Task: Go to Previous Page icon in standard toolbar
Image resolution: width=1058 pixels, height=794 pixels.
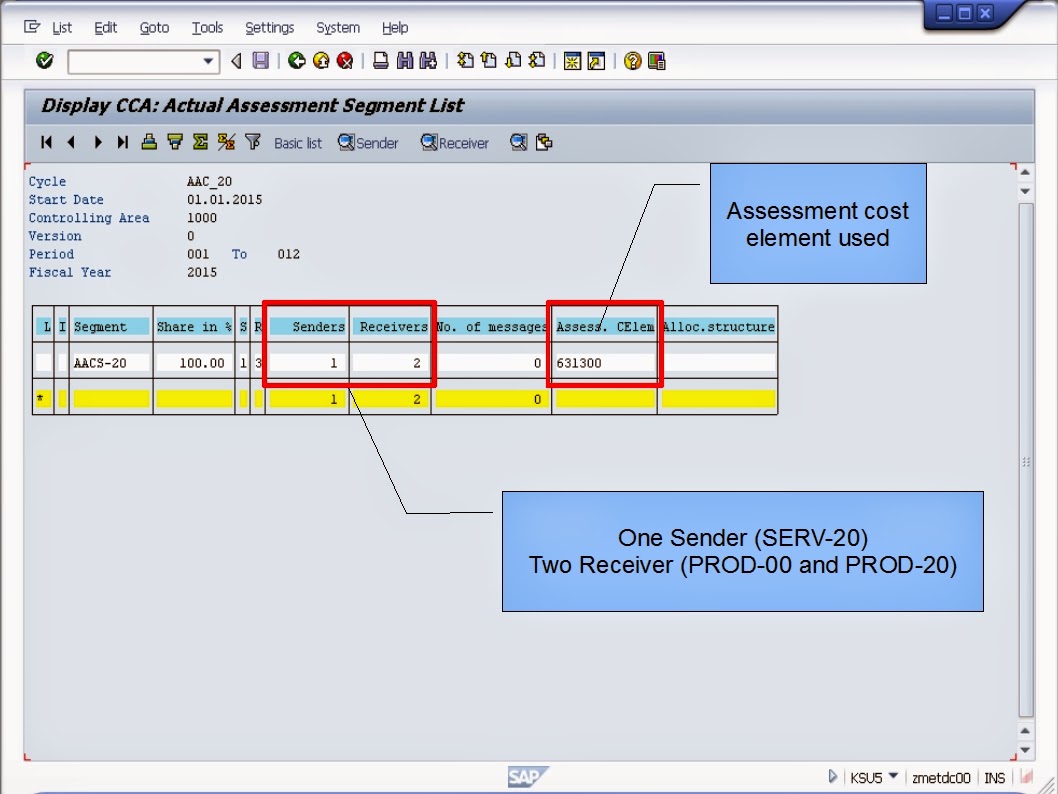Action: click(x=489, y=61)
